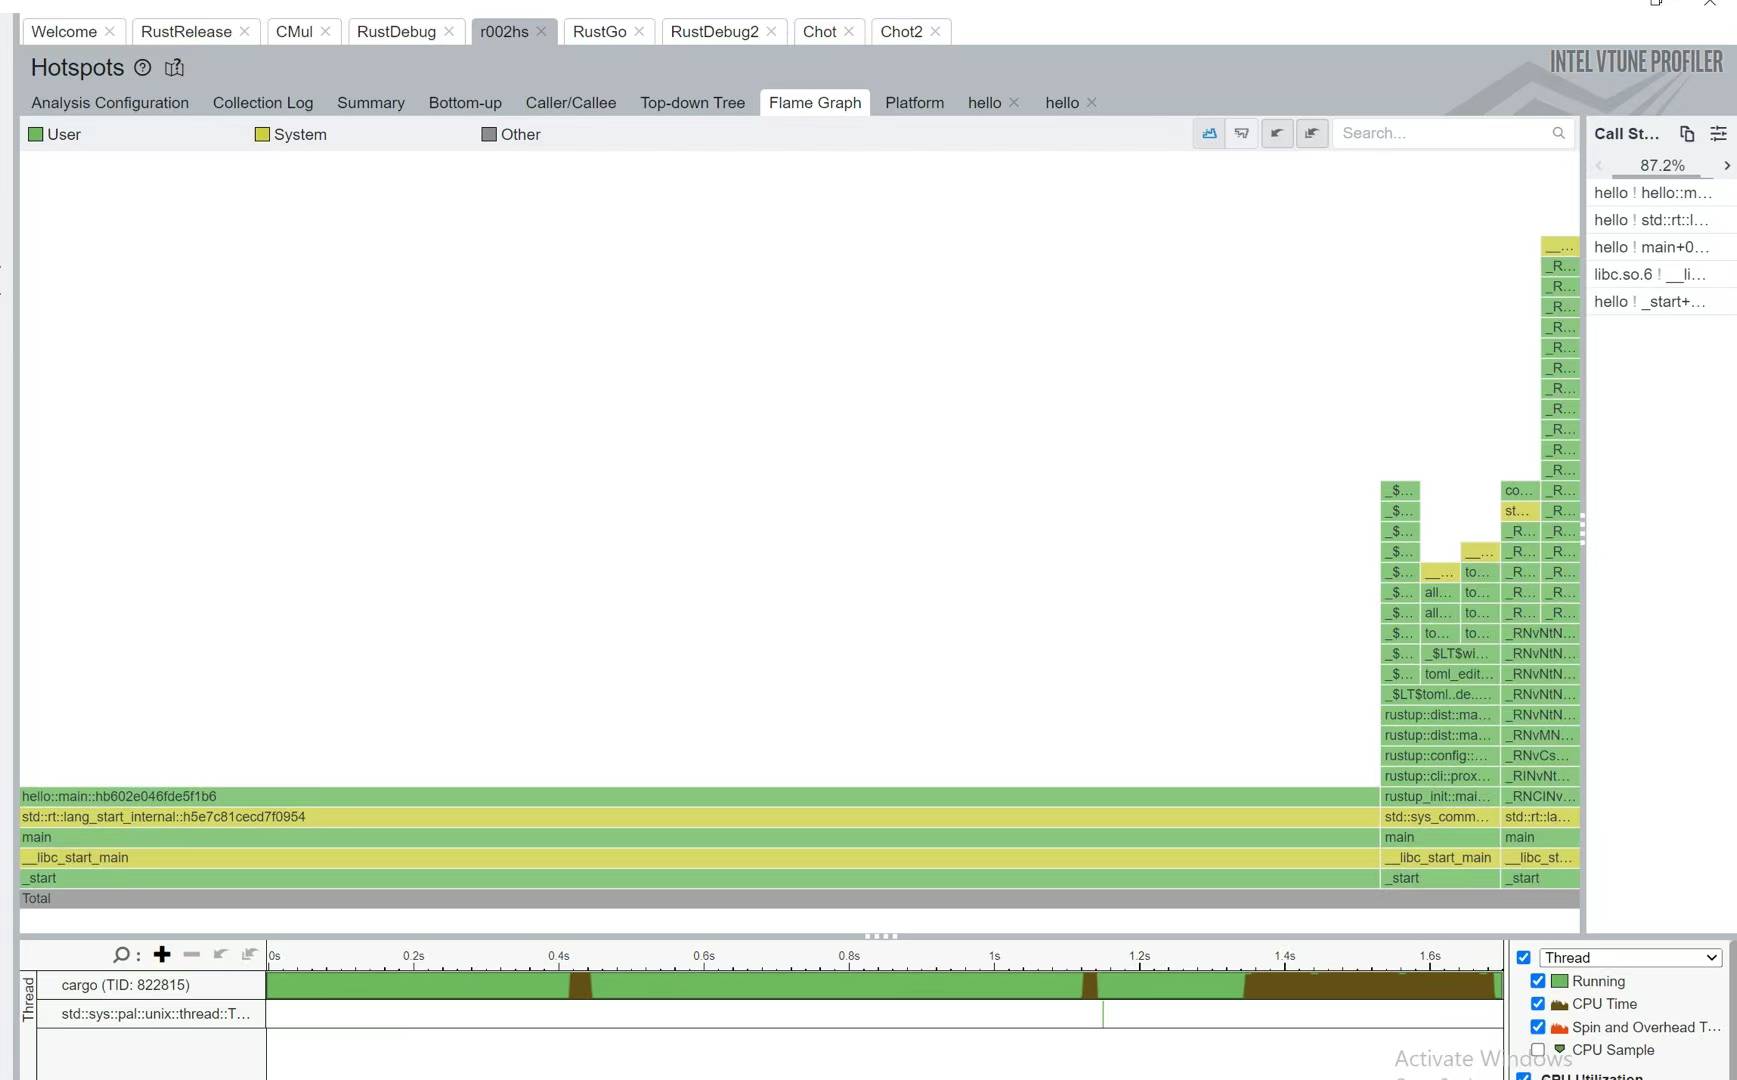This screenshot has width=1737, height=1080.
Task: Select the std::sys::pal::unix::thread row
Action: pos(152,1014)
